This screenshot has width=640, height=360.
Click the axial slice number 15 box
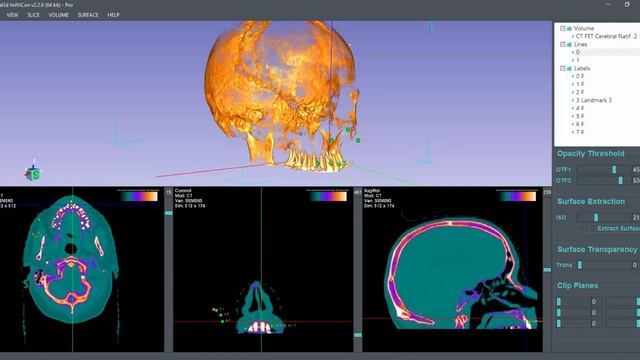(169, 192)
